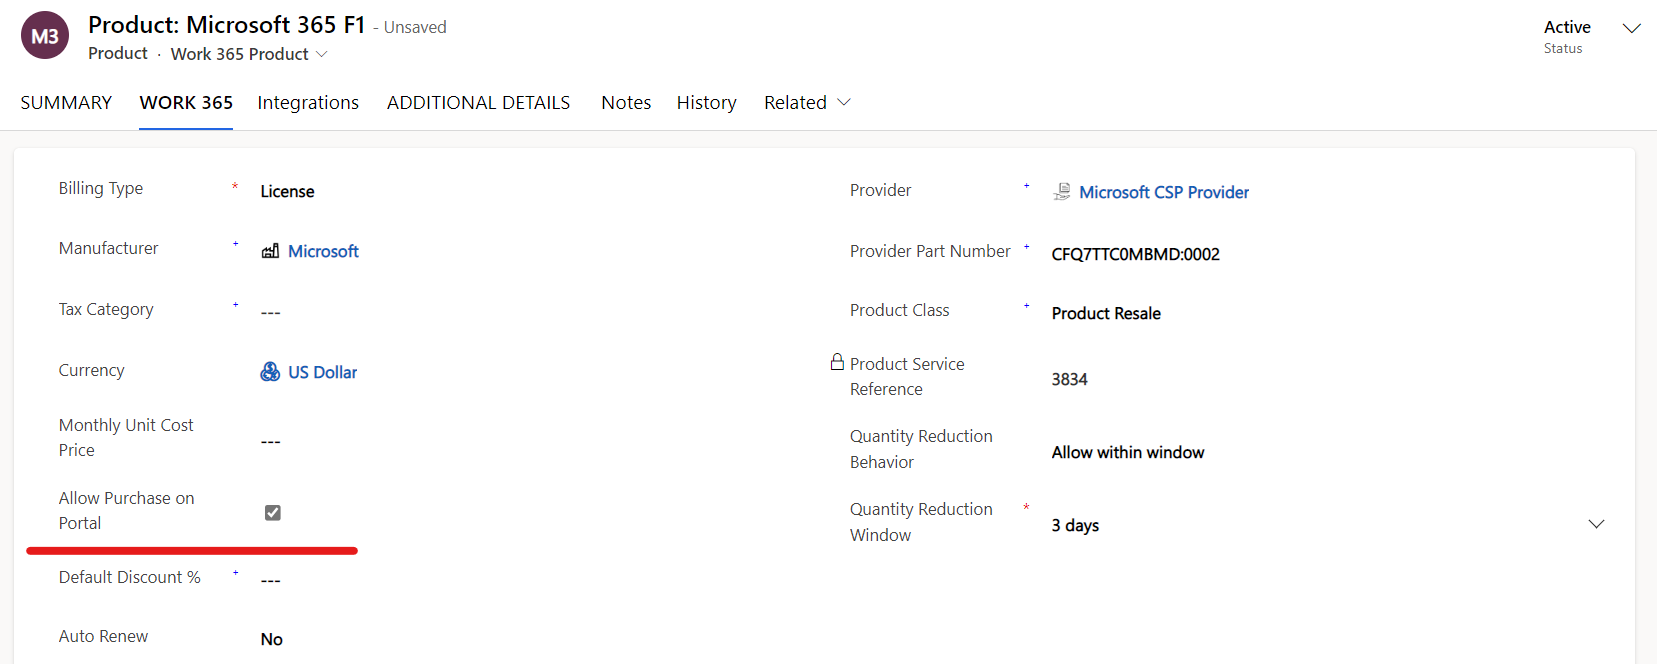Click the M3 product avatar icon

point(45,36)
